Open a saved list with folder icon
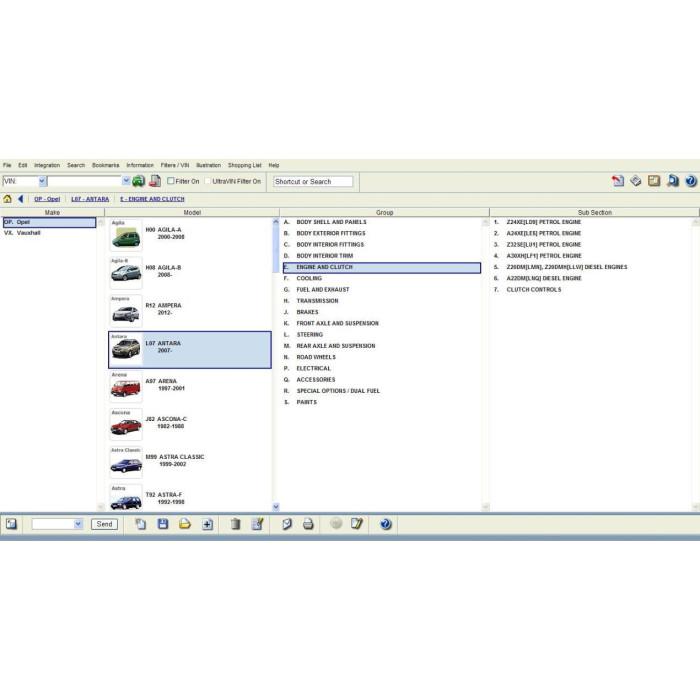700x700 pixels. point(185,524)
